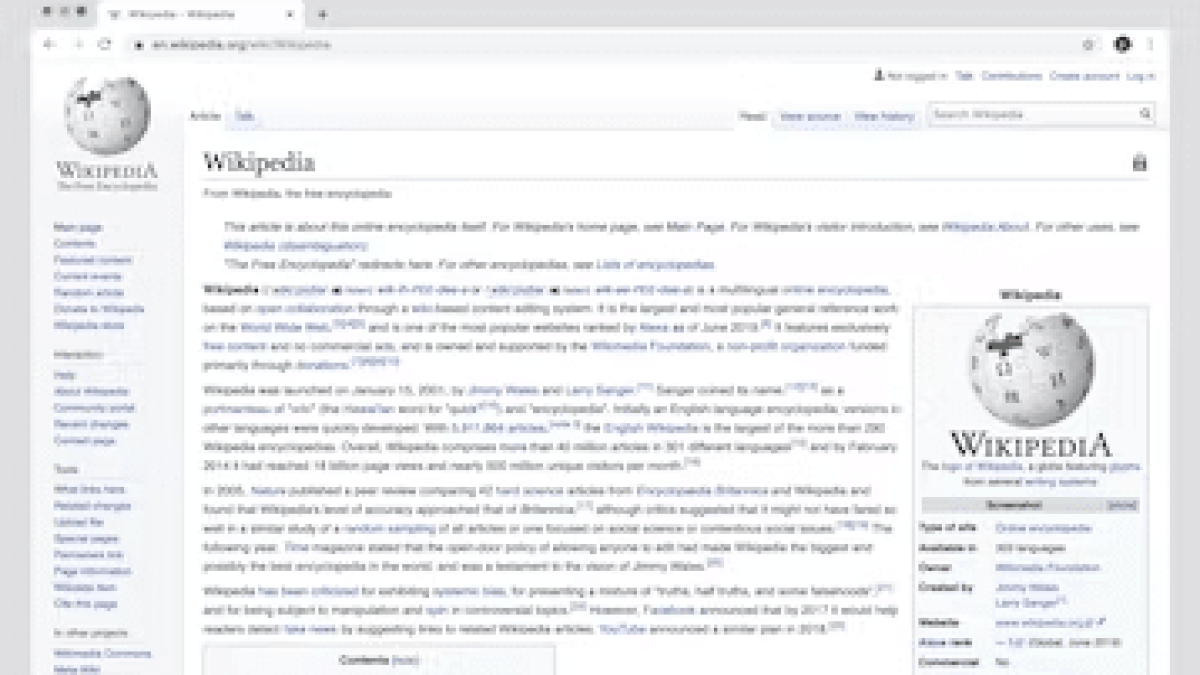Open About Wikipedia in sidebar
Image resolution: width=1200 pixels, height=675 pixels.
(x=90, y=392)
